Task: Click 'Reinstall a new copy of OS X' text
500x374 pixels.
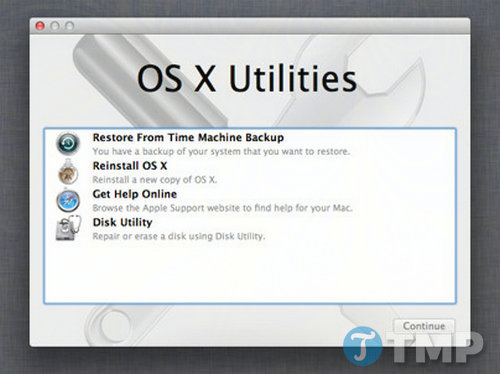Action: [x=155, y=180]
